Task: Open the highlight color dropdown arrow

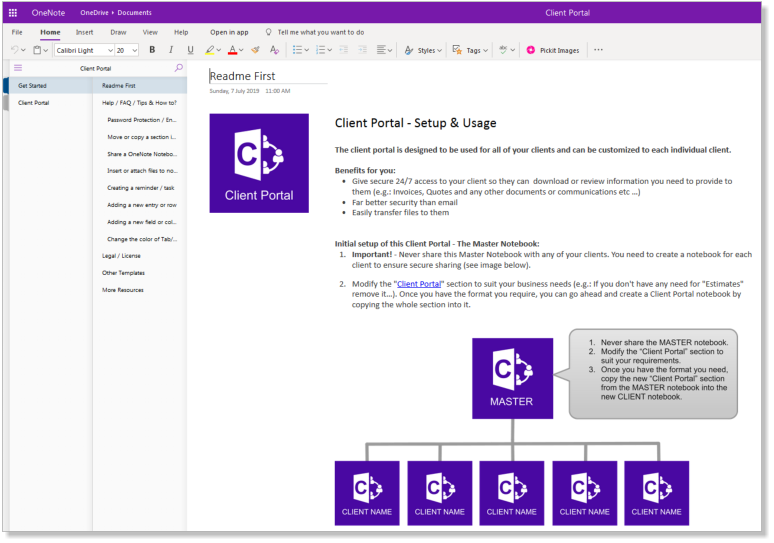Action: point(219,50)
